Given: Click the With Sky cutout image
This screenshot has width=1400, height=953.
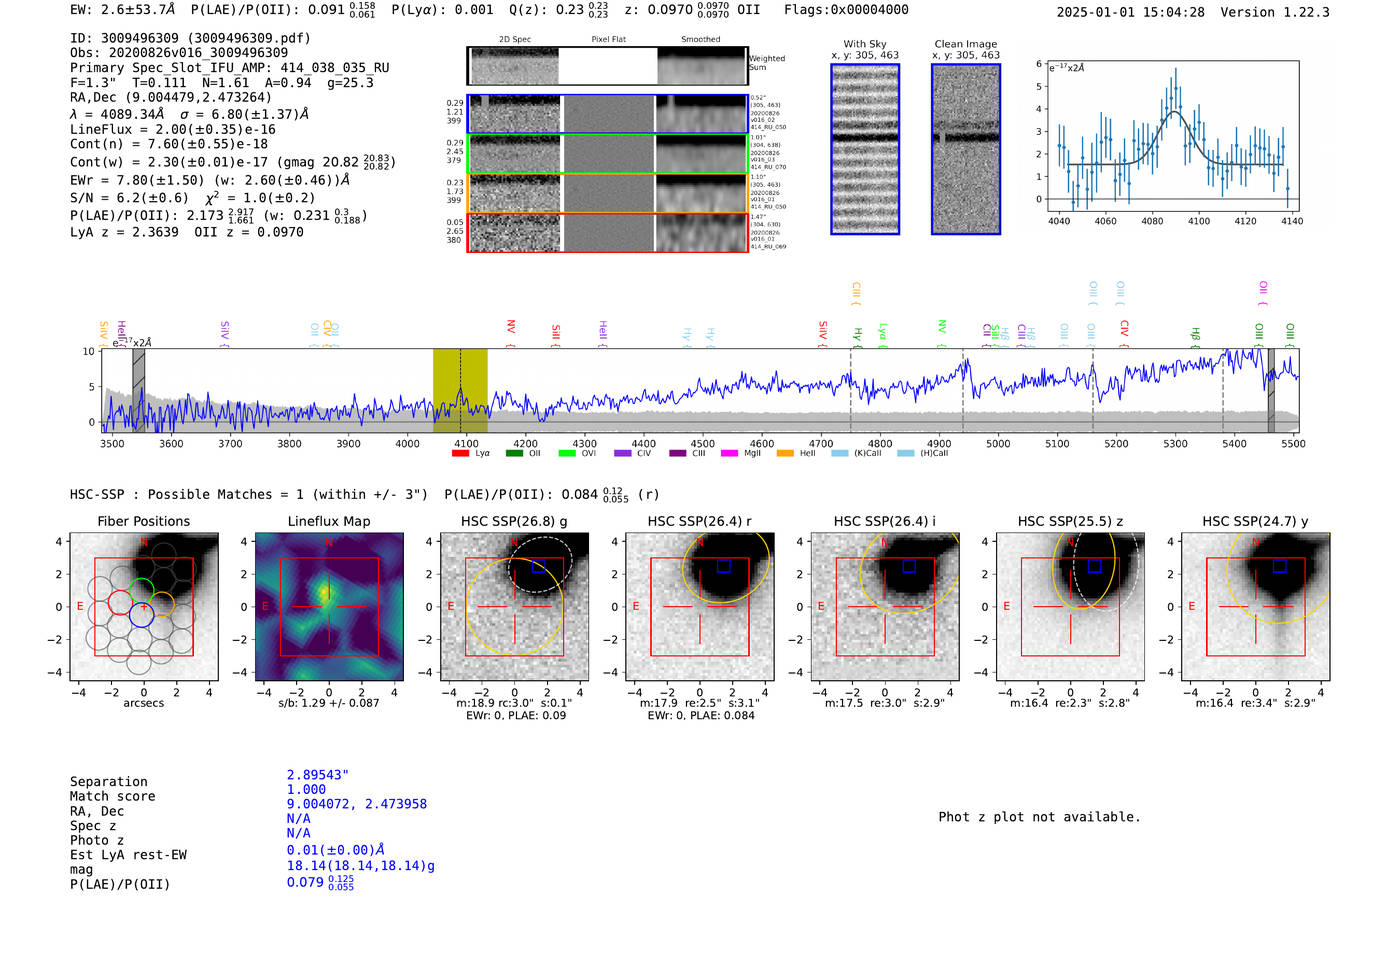Looking at the screenshot, I should [865, 149].
